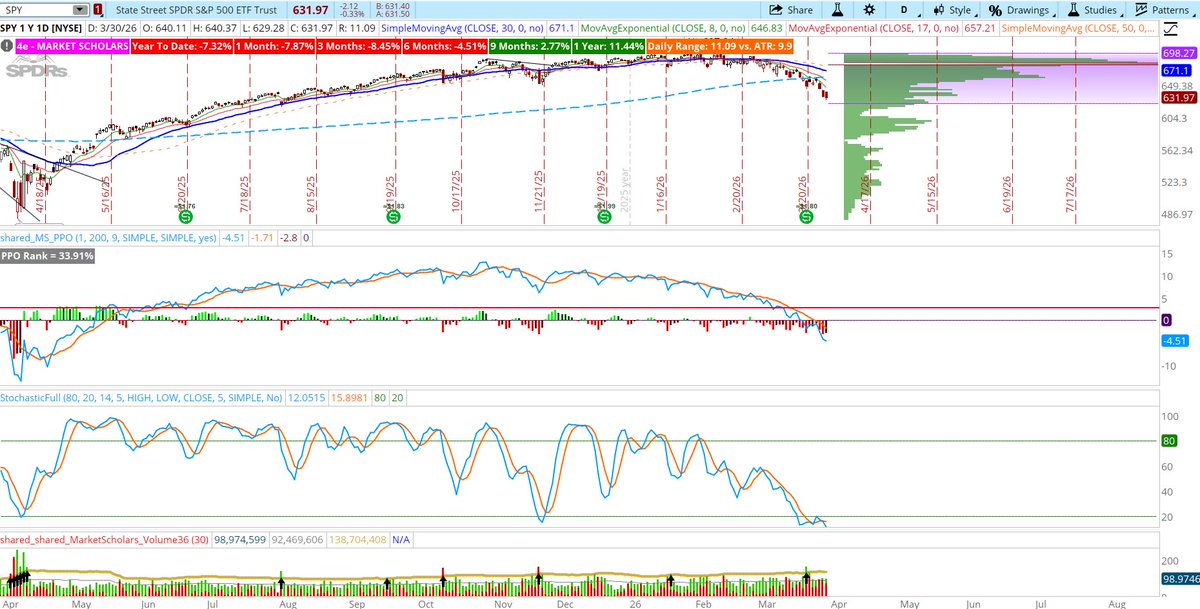Screen dimensions: 1200x609
Task: Click the dividend icon near 6/20/25 marker
Action: click(x=184, y=216)
